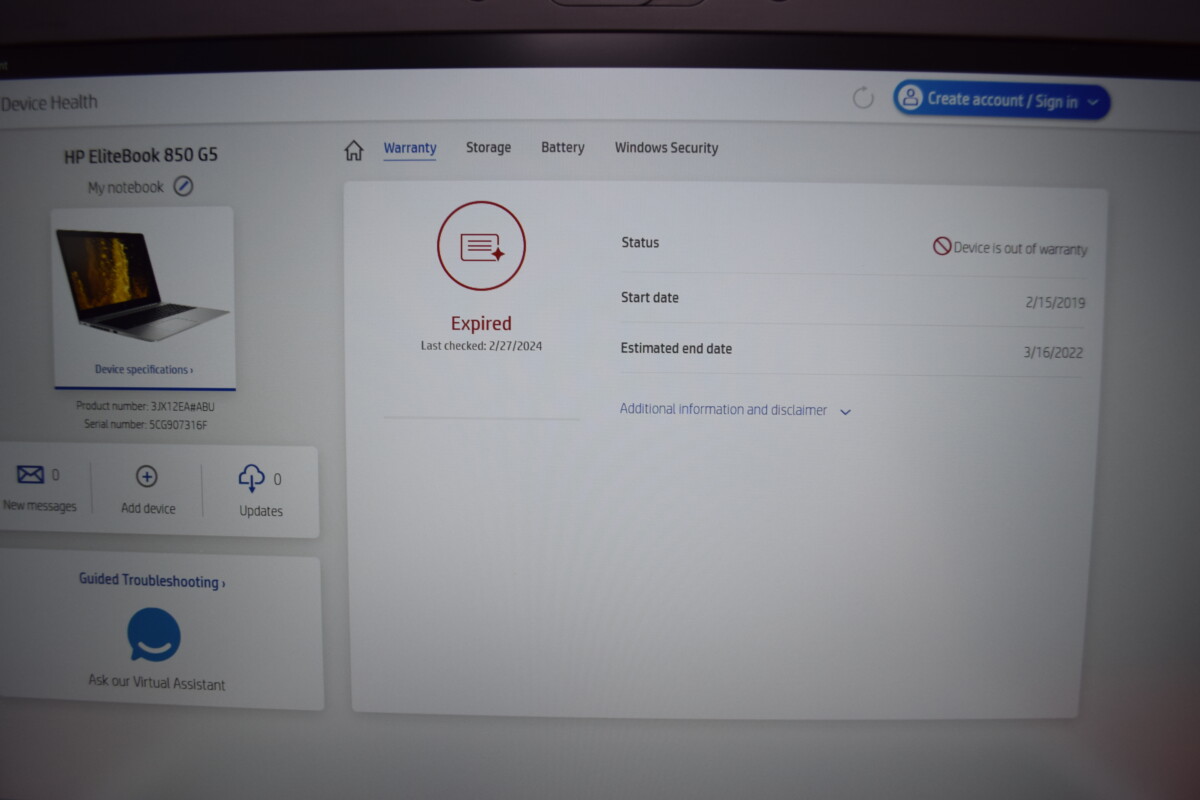The height and width of the screenshot is (800, 1200).
Task: Click the New messages label
Action: [x=40, y=506]
